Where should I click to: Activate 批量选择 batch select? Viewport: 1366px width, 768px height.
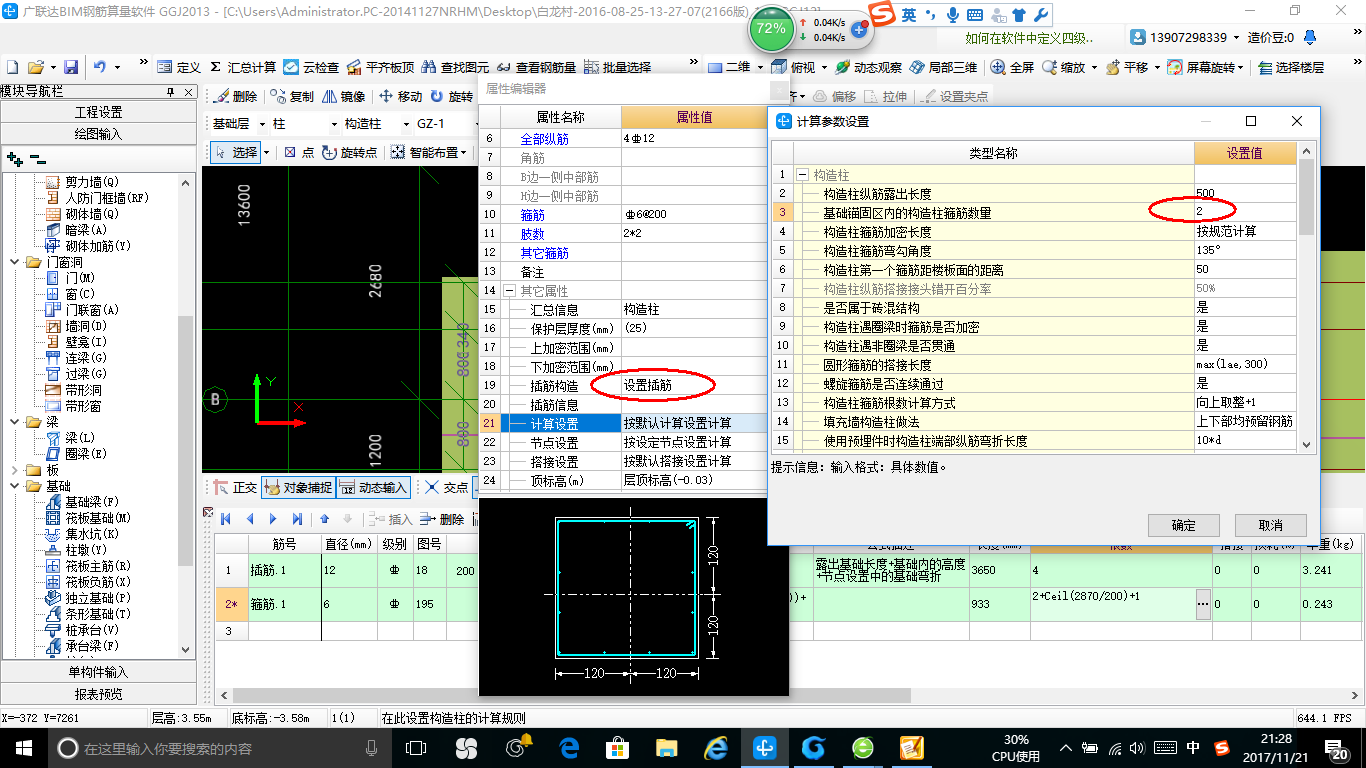tap(617, 67)
